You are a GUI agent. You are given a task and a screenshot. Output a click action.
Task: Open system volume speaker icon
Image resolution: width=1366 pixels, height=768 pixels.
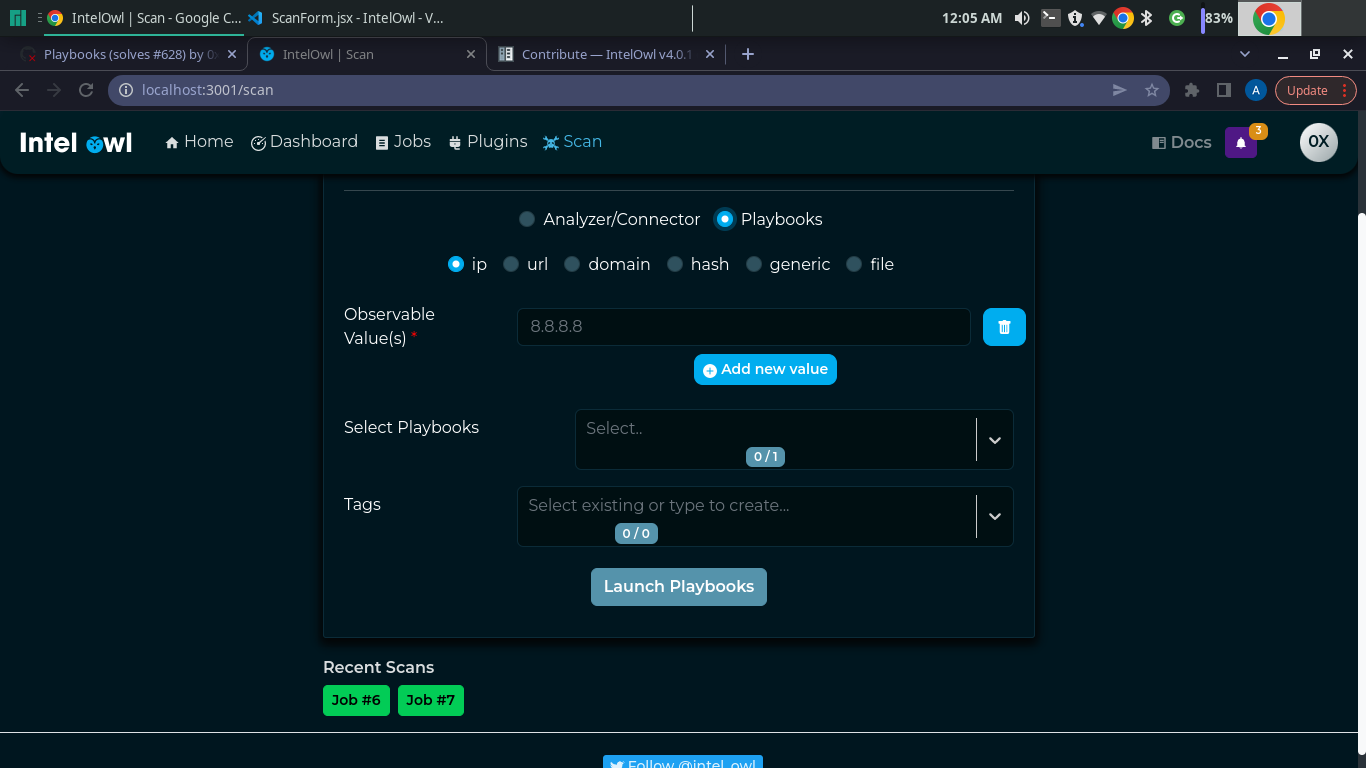[1022, 18]
